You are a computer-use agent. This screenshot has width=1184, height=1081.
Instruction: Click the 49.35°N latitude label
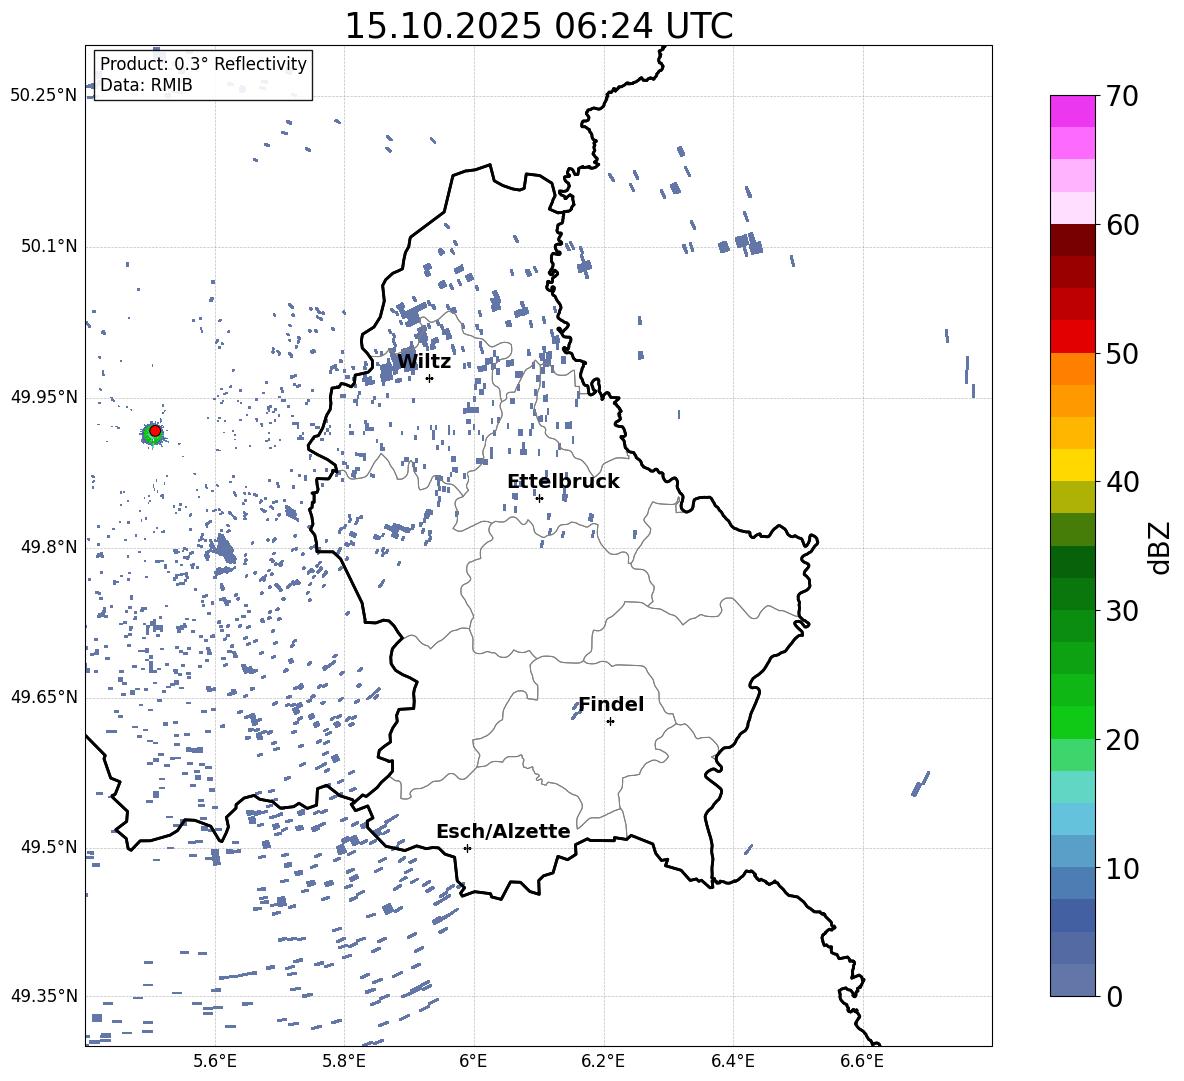click(x=44, y=996)
